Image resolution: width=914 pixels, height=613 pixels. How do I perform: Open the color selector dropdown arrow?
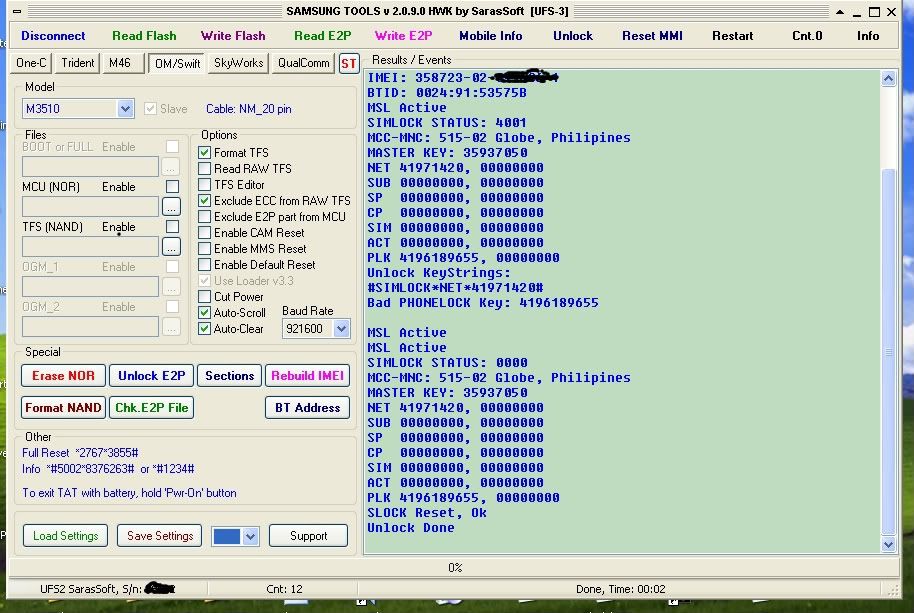[251, 536]
